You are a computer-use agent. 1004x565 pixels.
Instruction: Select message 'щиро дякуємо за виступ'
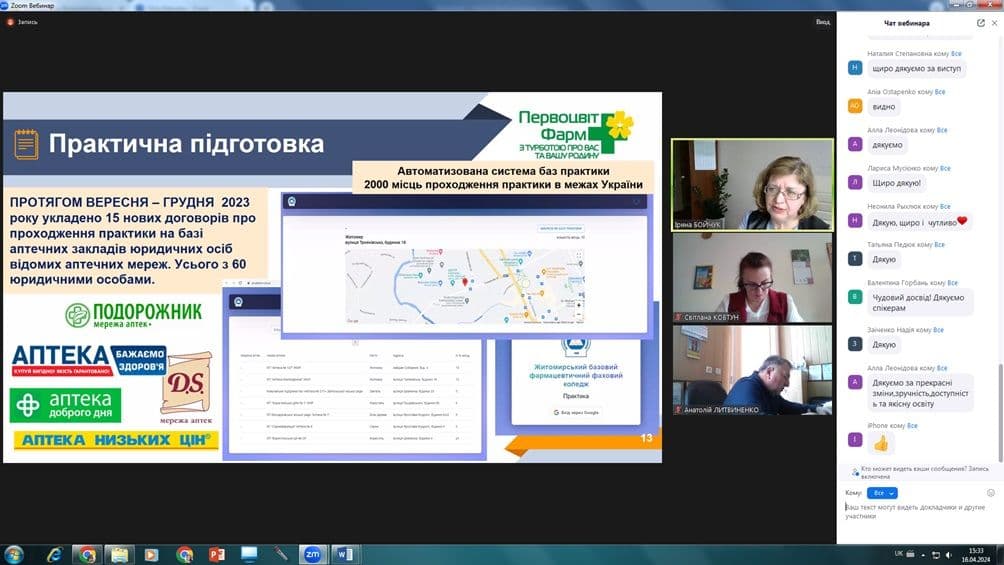(x=916, y=69)
